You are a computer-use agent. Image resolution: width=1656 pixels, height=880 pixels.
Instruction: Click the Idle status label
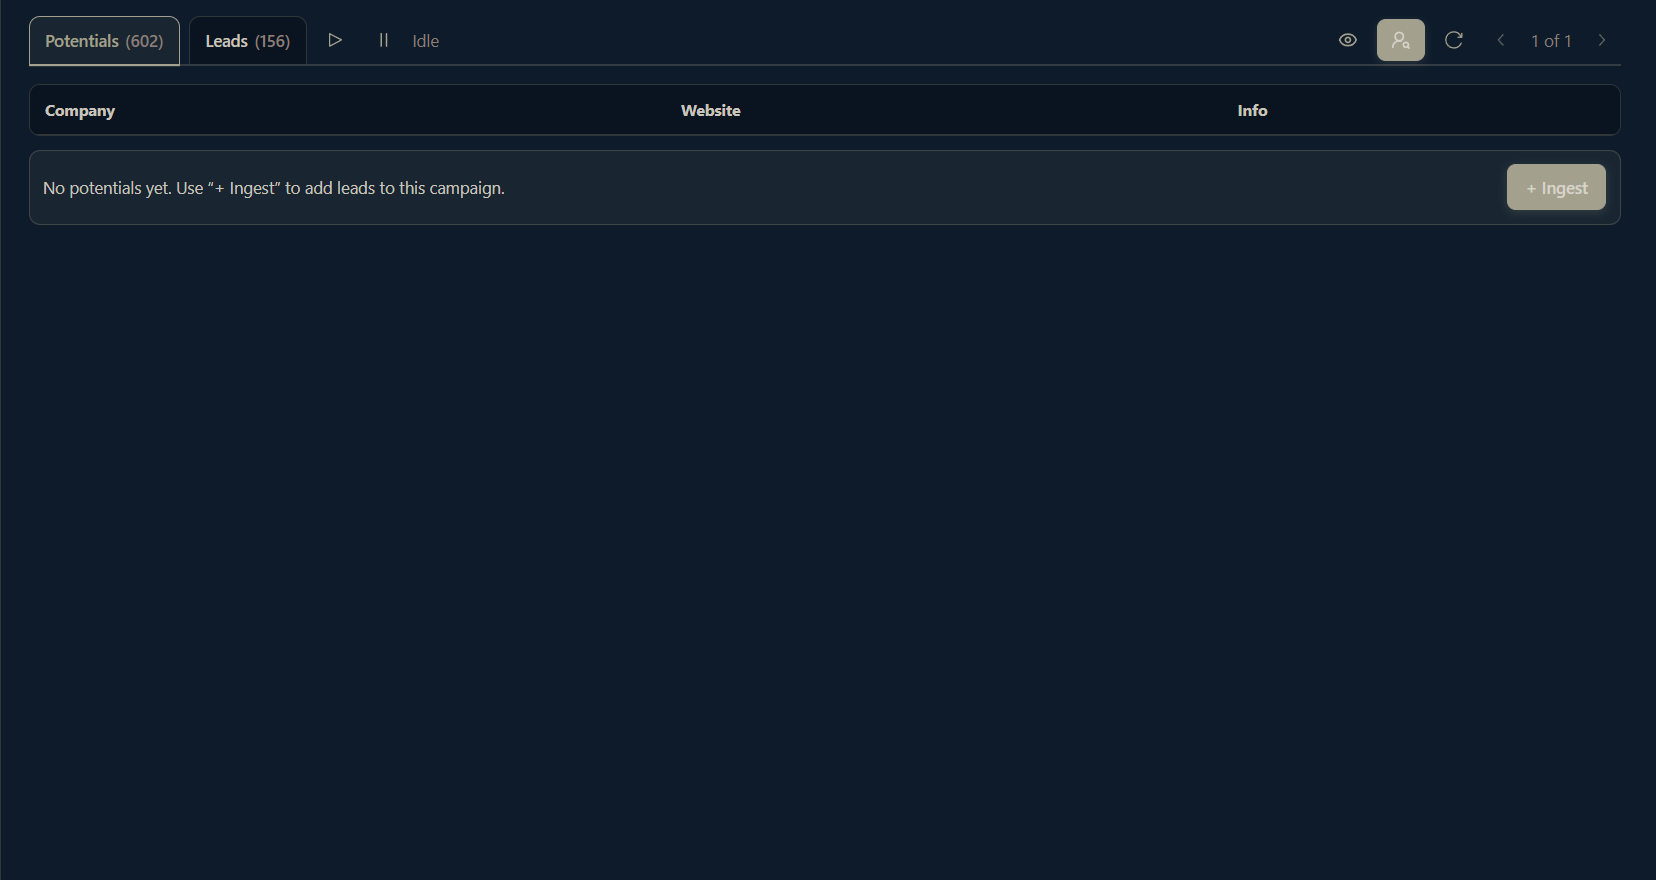pos(425,41)
